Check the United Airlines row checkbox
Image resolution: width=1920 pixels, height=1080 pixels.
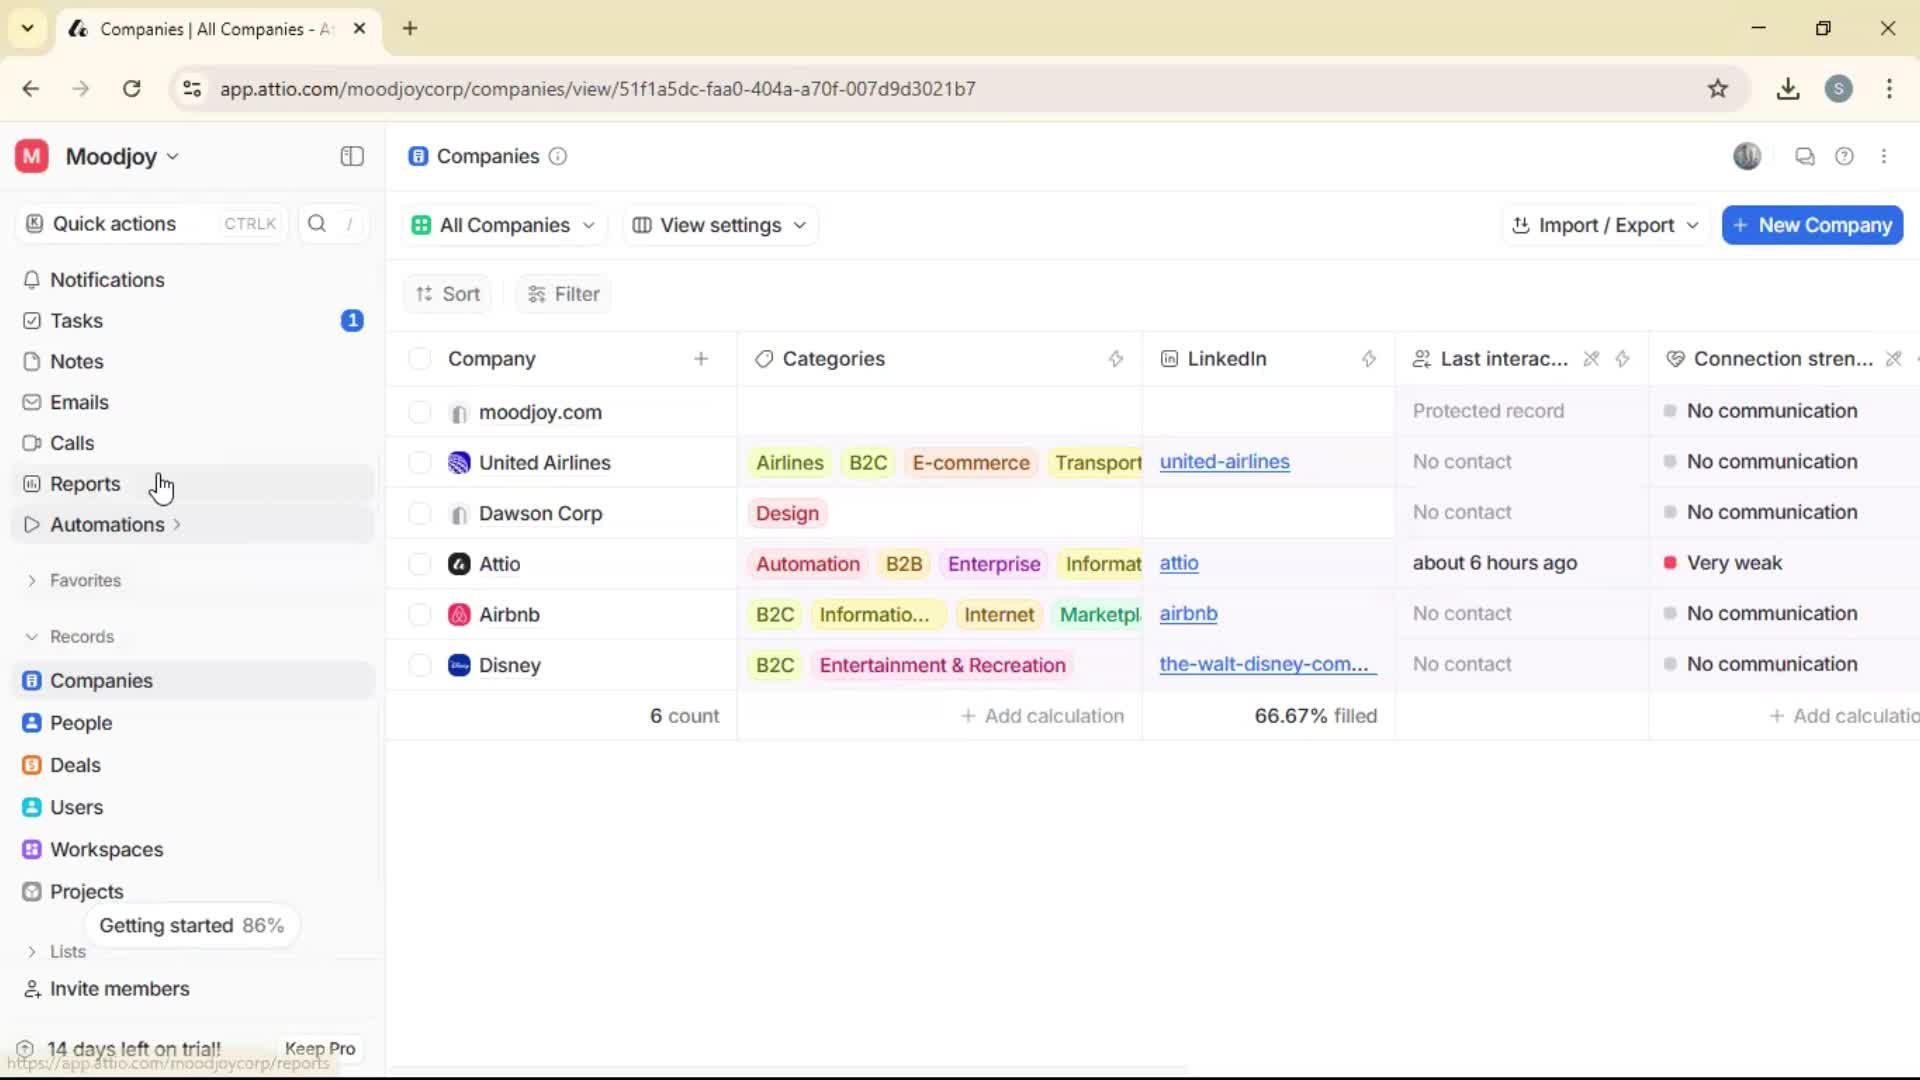[420, 463]
